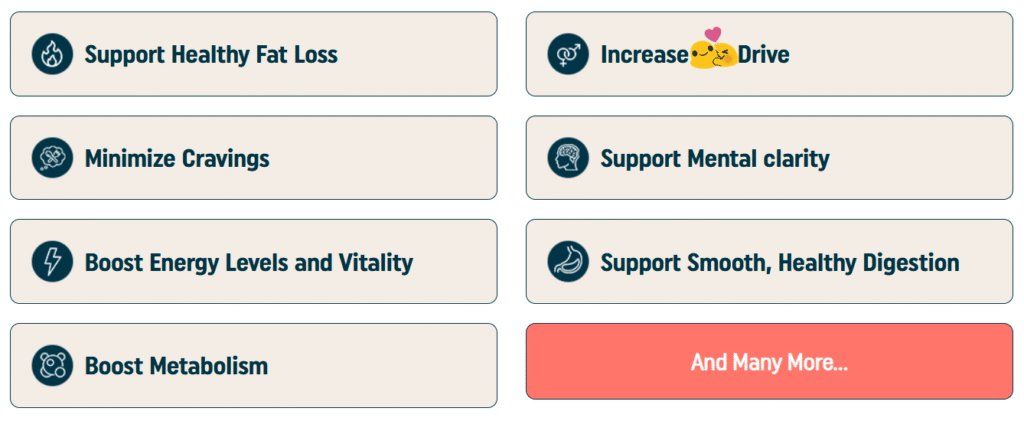Select the Support Healthy Fat Loss card
Image resolution: width=1024 pixels, height=421 pixels.
pos(253,54)
